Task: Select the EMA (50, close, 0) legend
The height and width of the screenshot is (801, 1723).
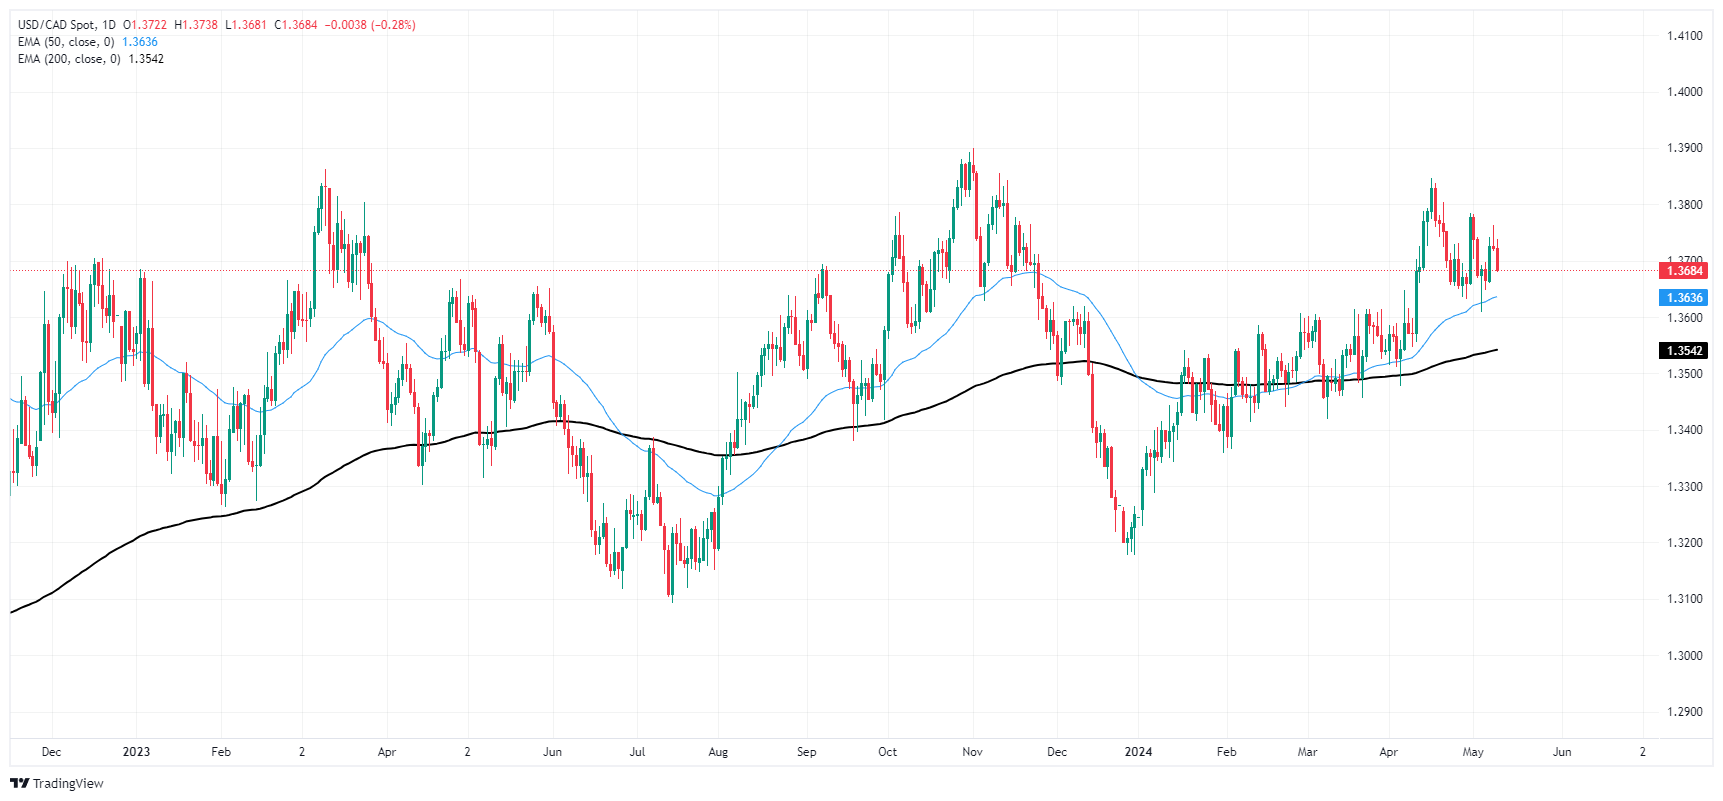Action: 66,42
